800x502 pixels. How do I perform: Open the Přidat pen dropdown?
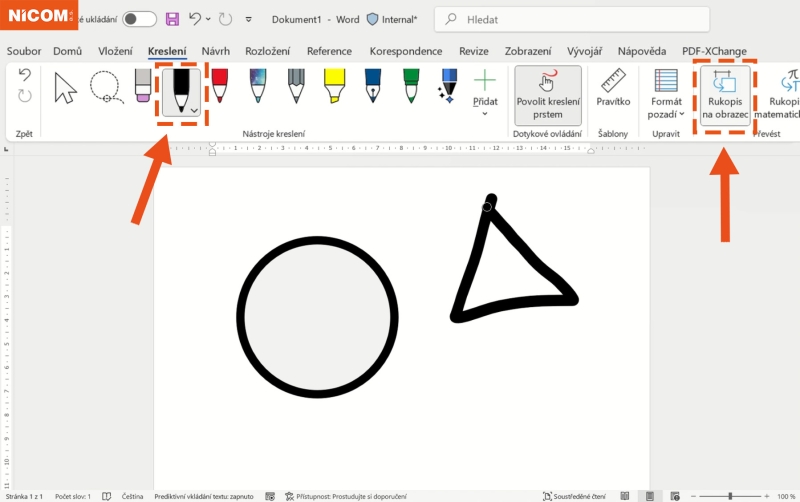point(485,113)
